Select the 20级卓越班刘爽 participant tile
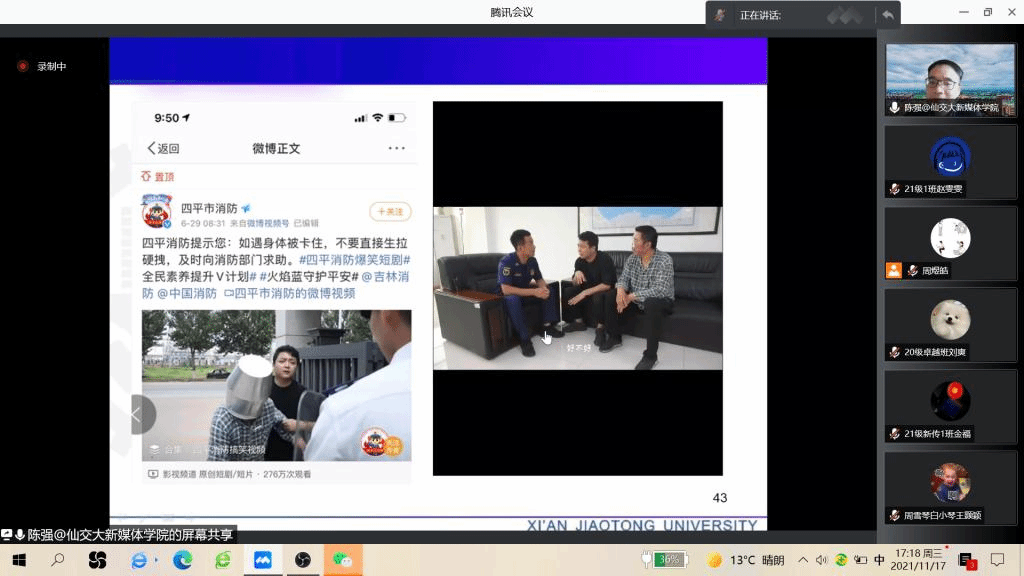Image resolution: width=1024 pixels, height=576 pixels. (949, 324)
